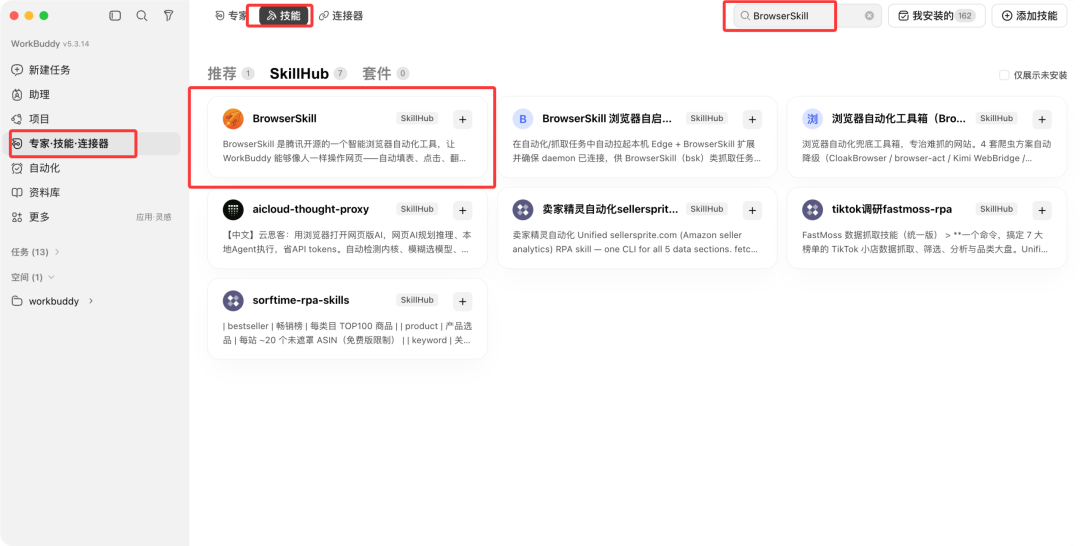The height and width of the screenshot is (546, 1080).
Task: Toggle the sidebar panel icon
Action: click(x=115, y=16)
